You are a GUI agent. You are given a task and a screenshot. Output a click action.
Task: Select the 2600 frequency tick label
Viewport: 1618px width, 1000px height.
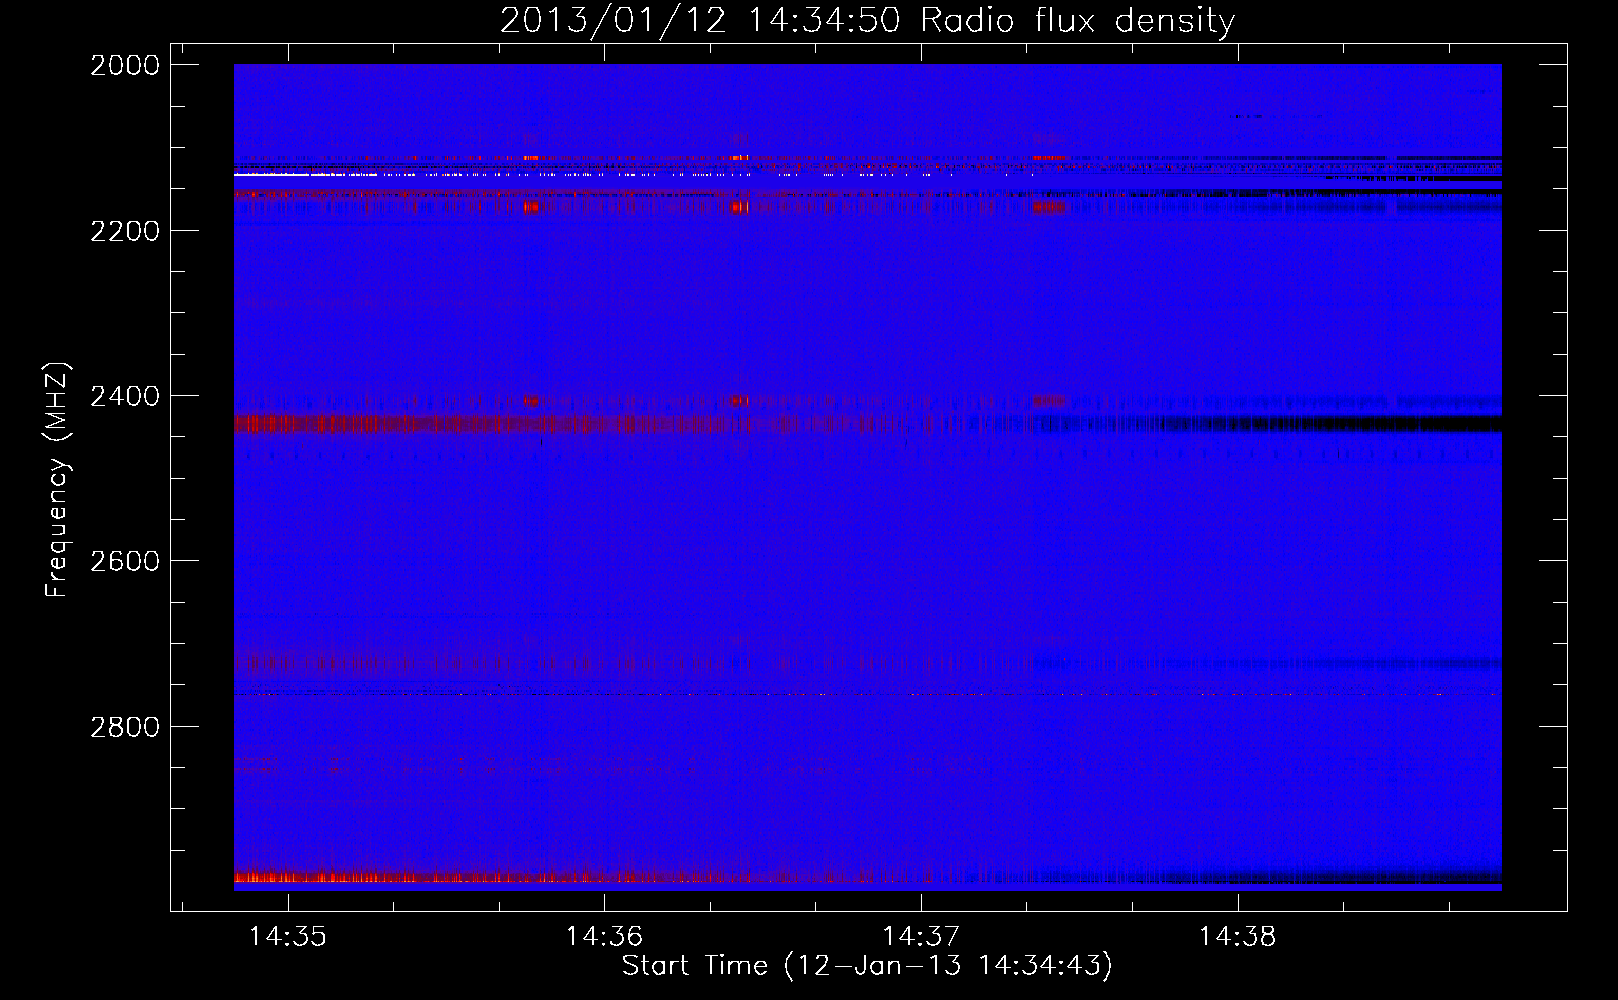click(x=125, y=561)
